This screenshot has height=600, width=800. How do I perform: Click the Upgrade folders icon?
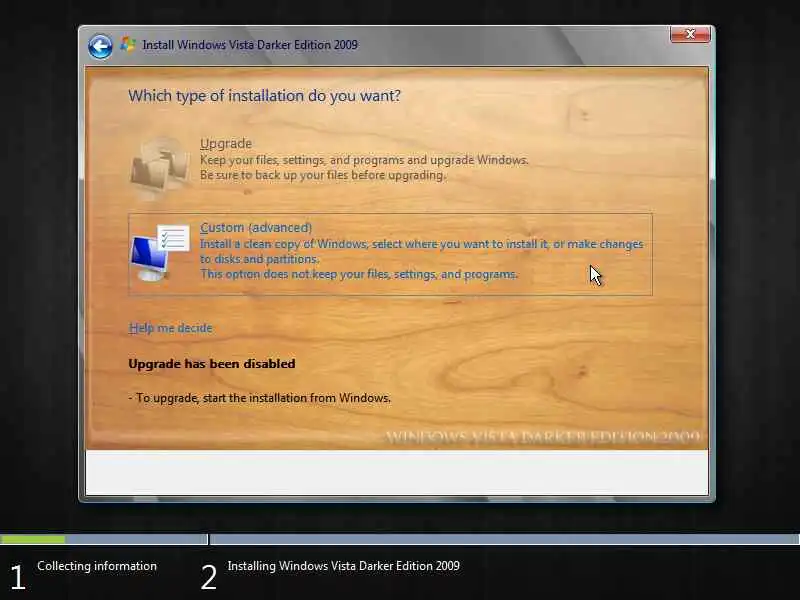point(159,167)
